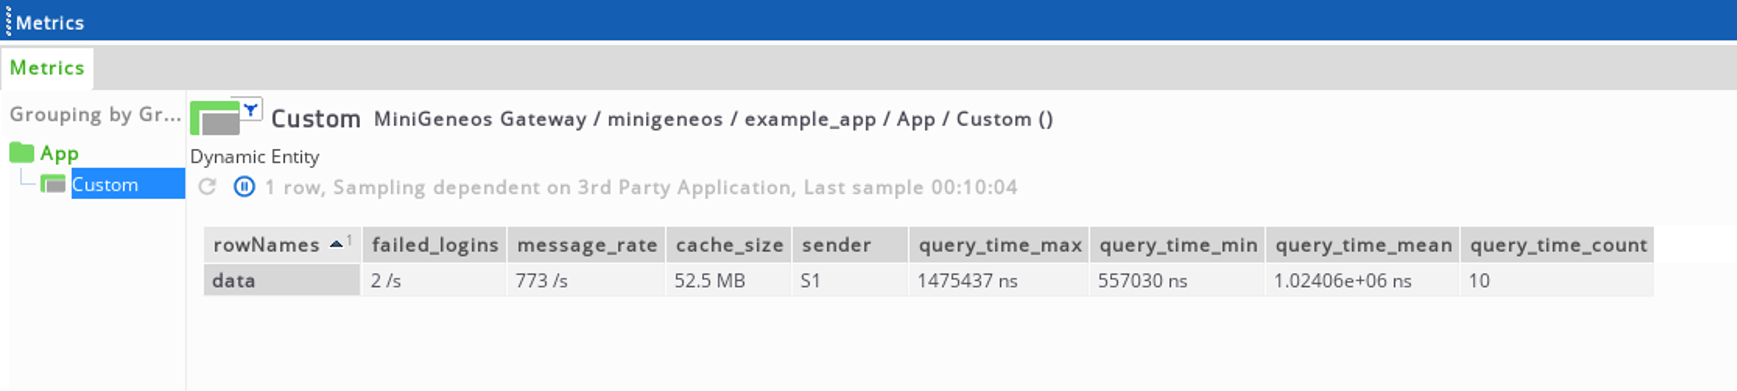Select the query_time_count value 10
Image resolution: width=1737 pixels, height=391 pixels.
1558,280
